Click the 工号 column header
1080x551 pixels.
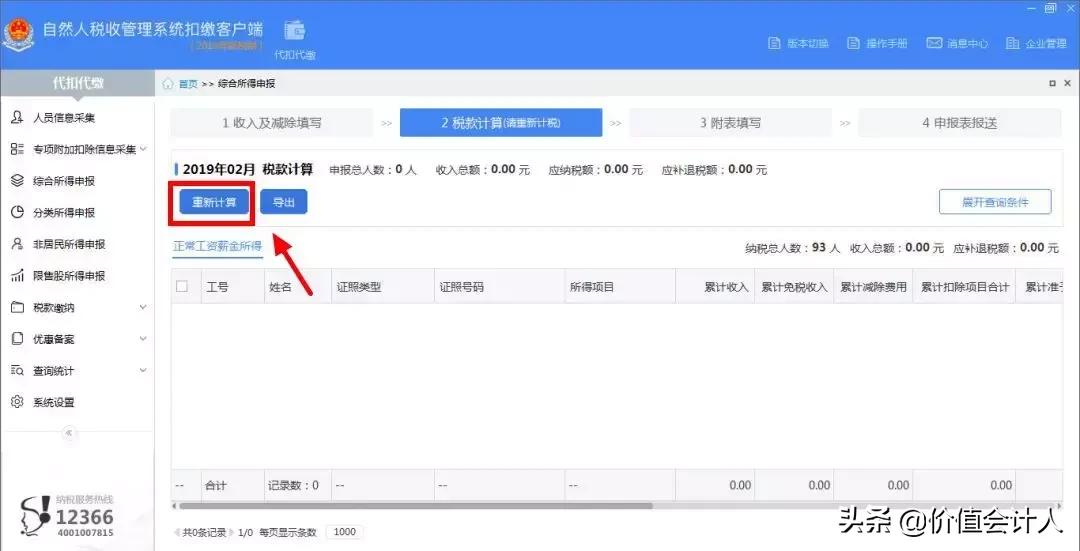coord(232,287)
